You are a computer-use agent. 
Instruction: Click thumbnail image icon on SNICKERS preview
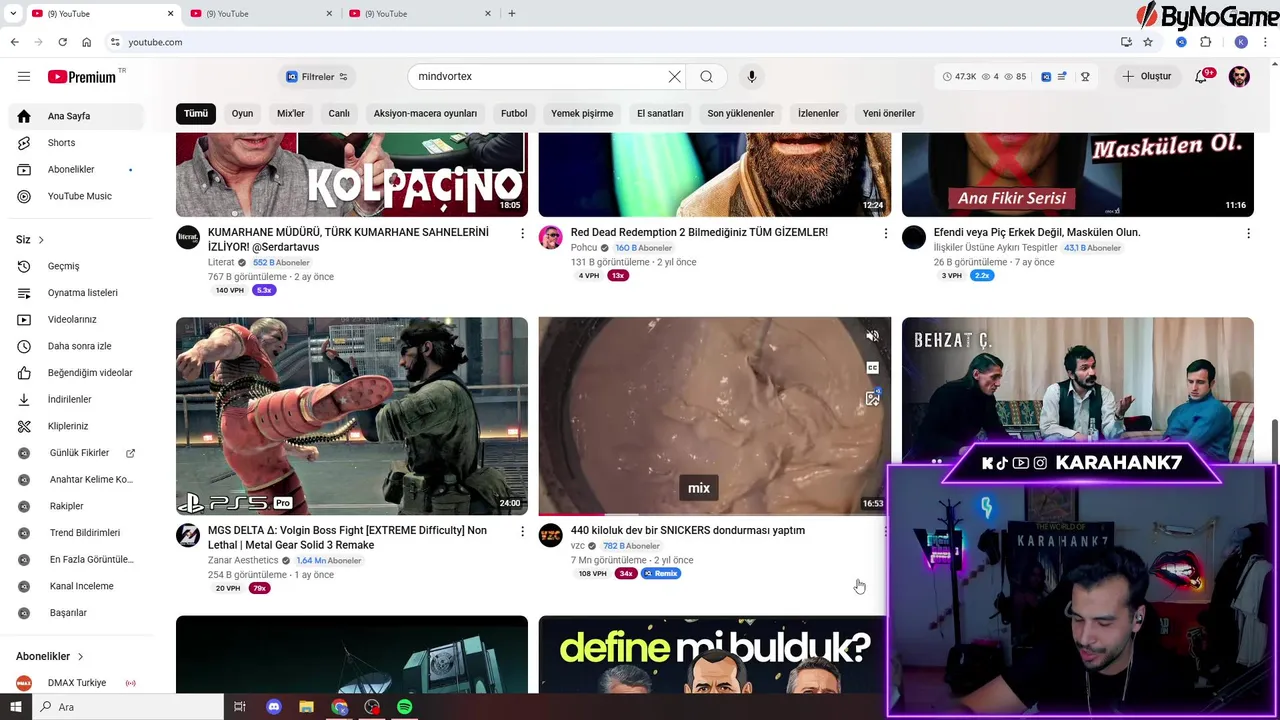pyautogui.click(x=872, y=398)
